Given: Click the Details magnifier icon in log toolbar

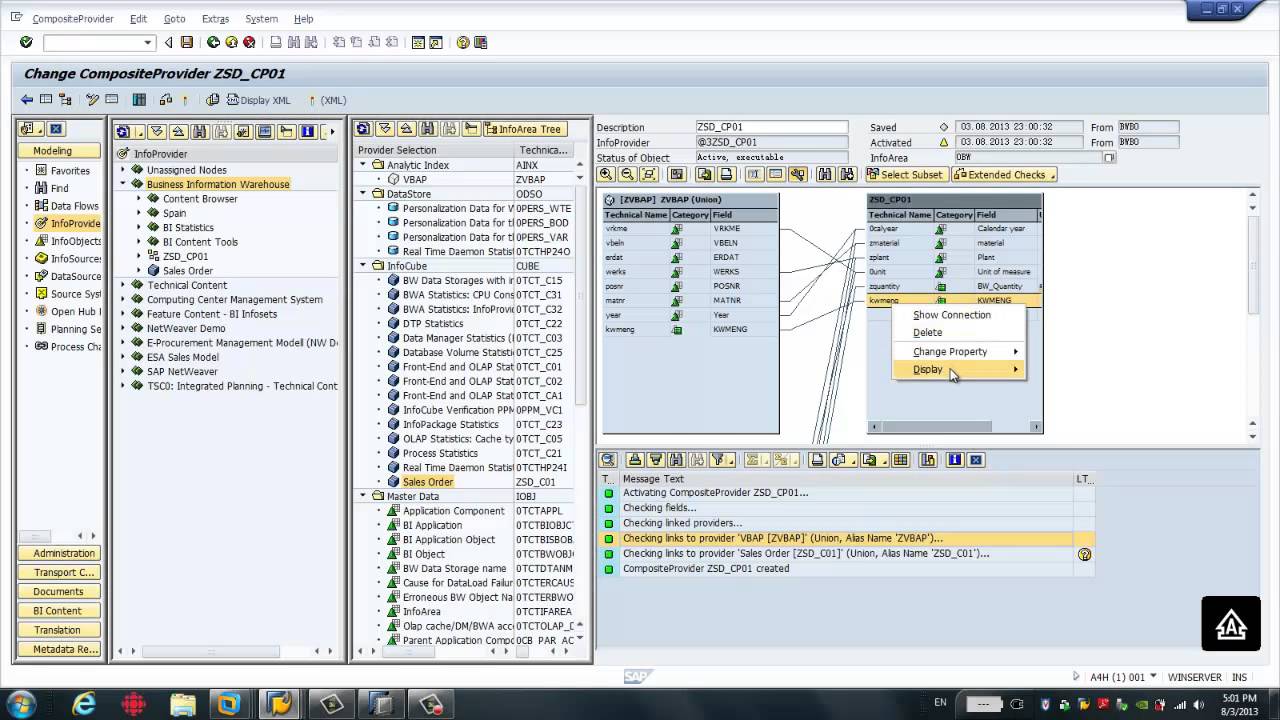Looking at the screenshot, I should (607, 460).
